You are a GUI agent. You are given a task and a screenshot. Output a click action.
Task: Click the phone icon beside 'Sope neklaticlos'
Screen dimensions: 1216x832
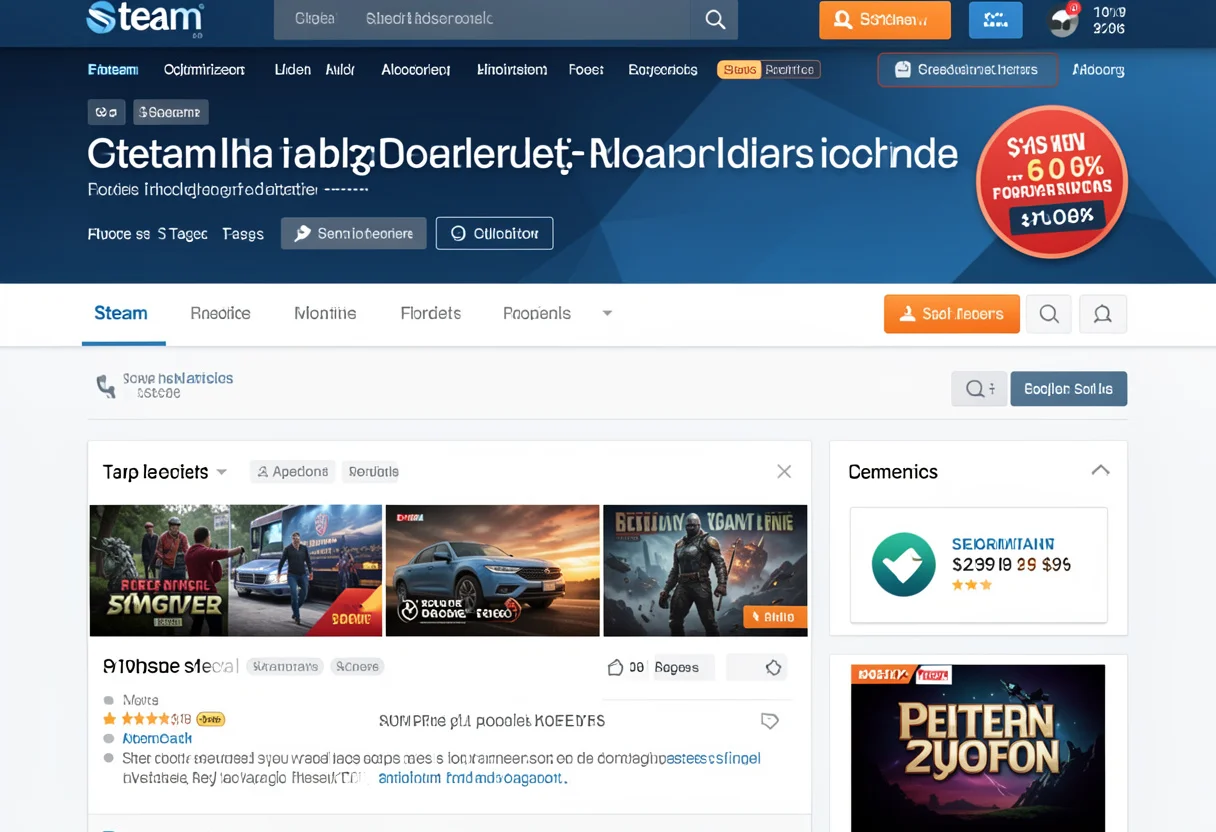point(105,386)
